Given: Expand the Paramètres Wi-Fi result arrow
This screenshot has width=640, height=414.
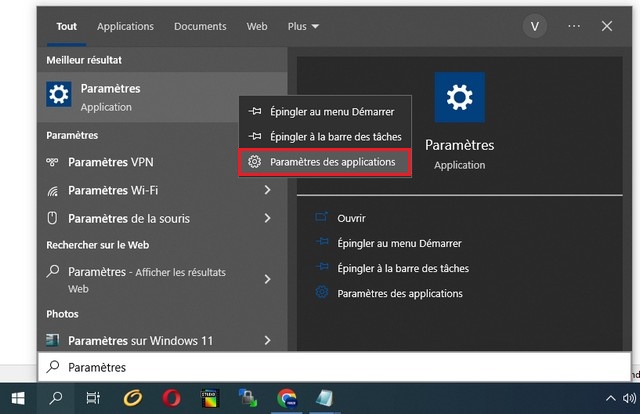Looking at the screenshot, I should tap(267, 190).
